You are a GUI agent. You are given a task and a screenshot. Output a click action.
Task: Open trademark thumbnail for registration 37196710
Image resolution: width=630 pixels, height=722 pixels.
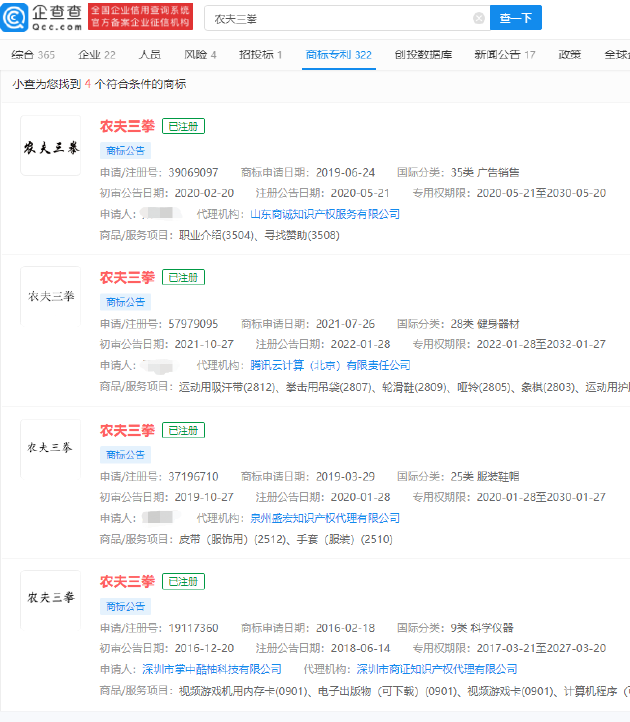point(51,448)
